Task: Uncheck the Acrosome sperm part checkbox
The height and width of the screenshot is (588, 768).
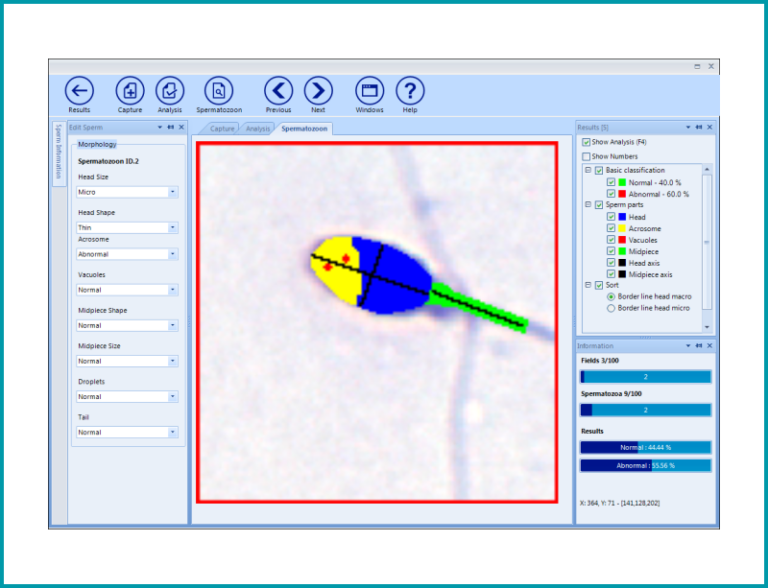Action: tap(611, 228)
